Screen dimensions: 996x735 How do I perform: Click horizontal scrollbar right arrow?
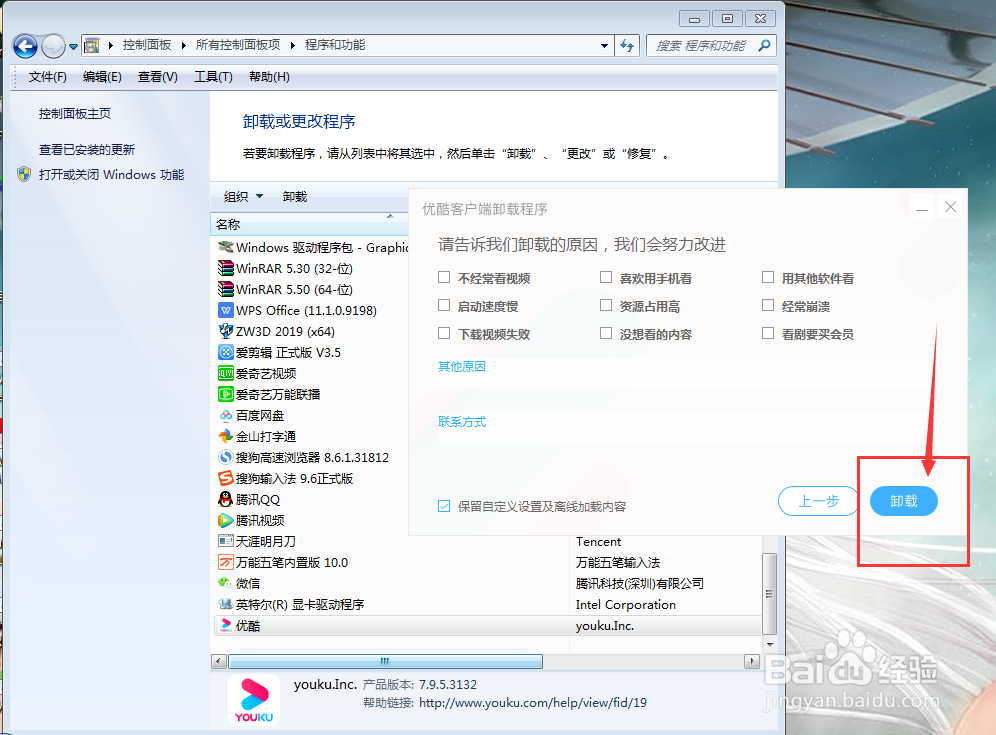(752, 661)
